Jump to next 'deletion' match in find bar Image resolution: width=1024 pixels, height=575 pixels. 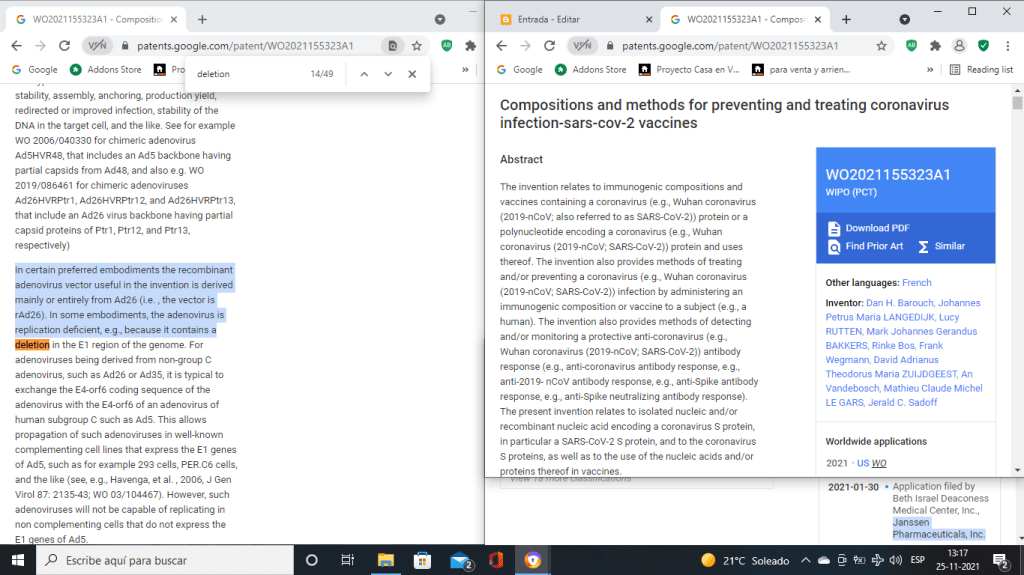(x=388, y=74)
